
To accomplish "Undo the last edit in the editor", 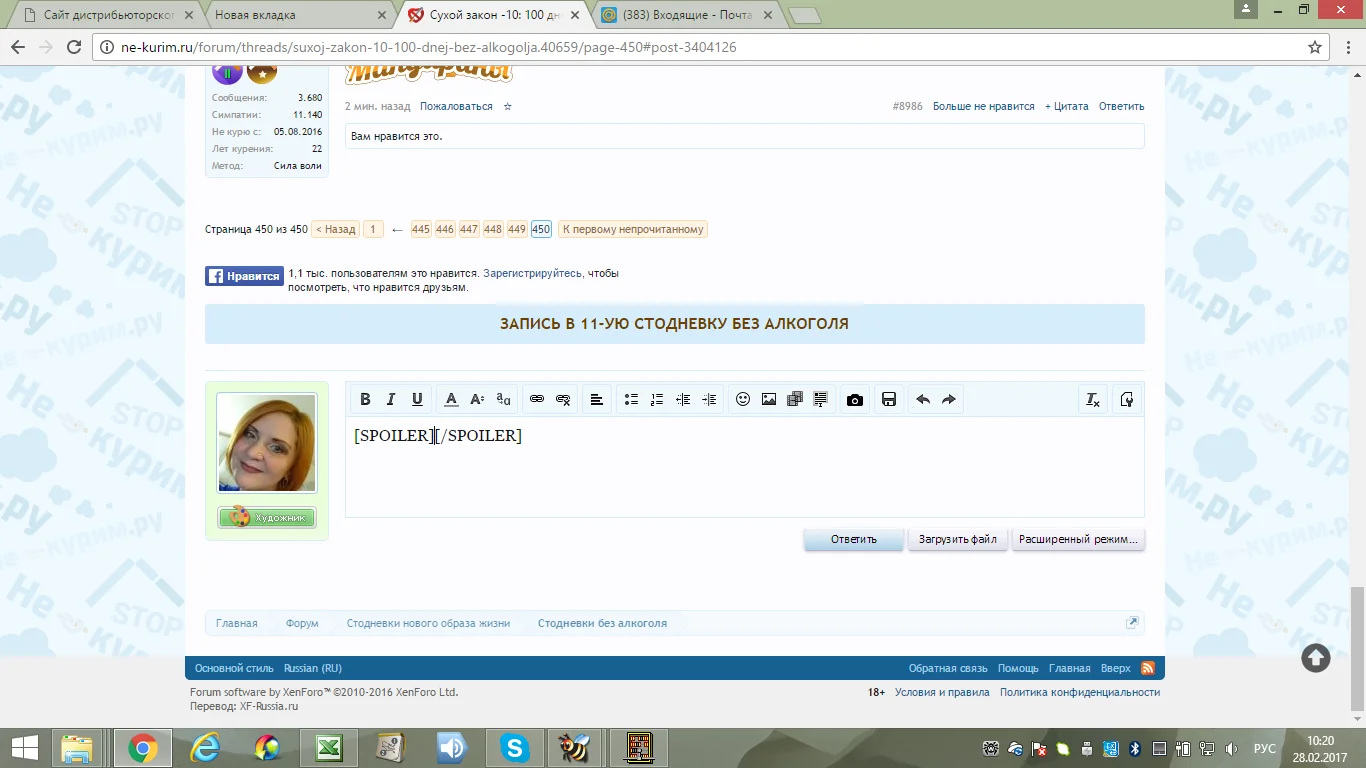I will [923, 399].
